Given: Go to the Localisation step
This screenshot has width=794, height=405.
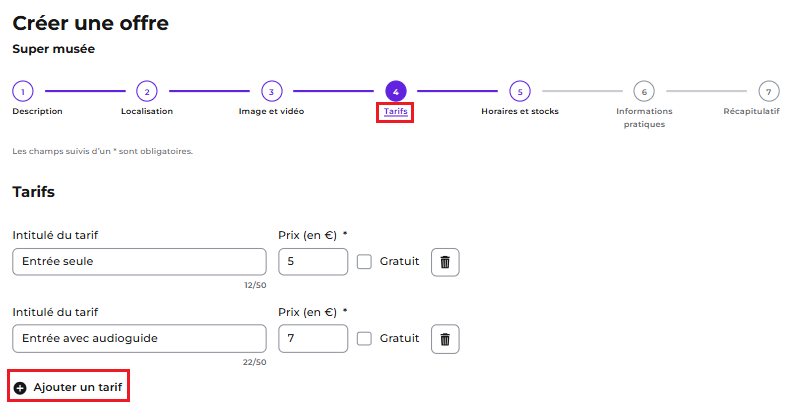Looking at the screenshot, I should coord(147,111).
